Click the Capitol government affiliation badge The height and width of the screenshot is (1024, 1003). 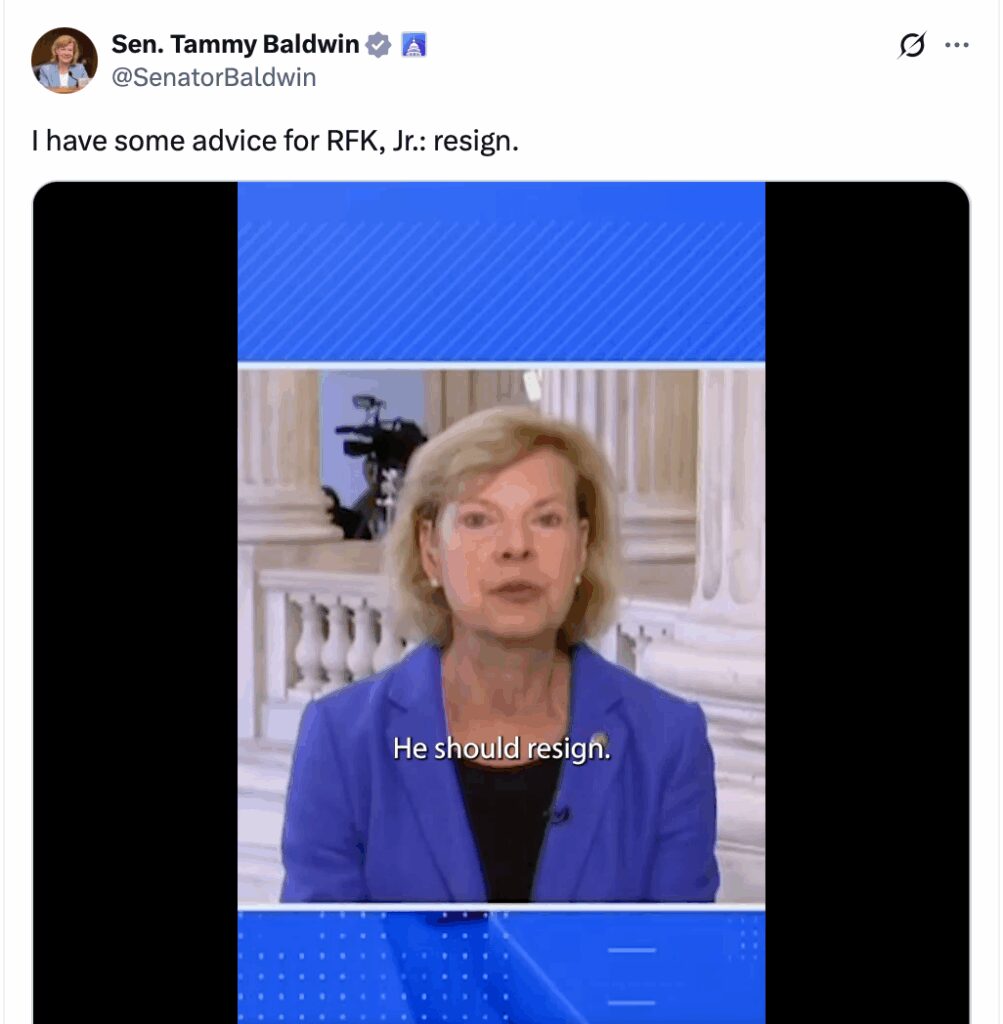tap(413, 45)
